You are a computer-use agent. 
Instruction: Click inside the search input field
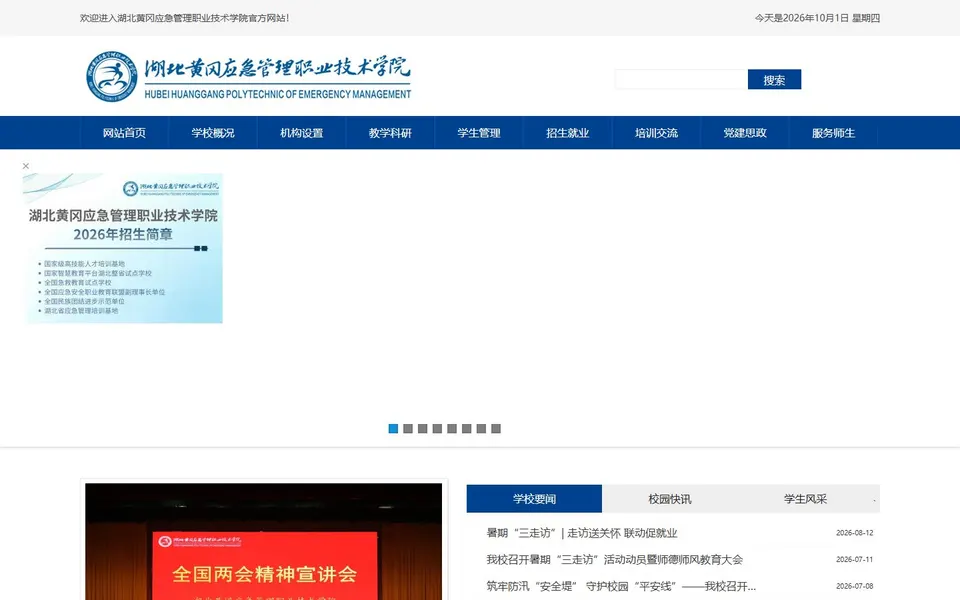point(681,80)
